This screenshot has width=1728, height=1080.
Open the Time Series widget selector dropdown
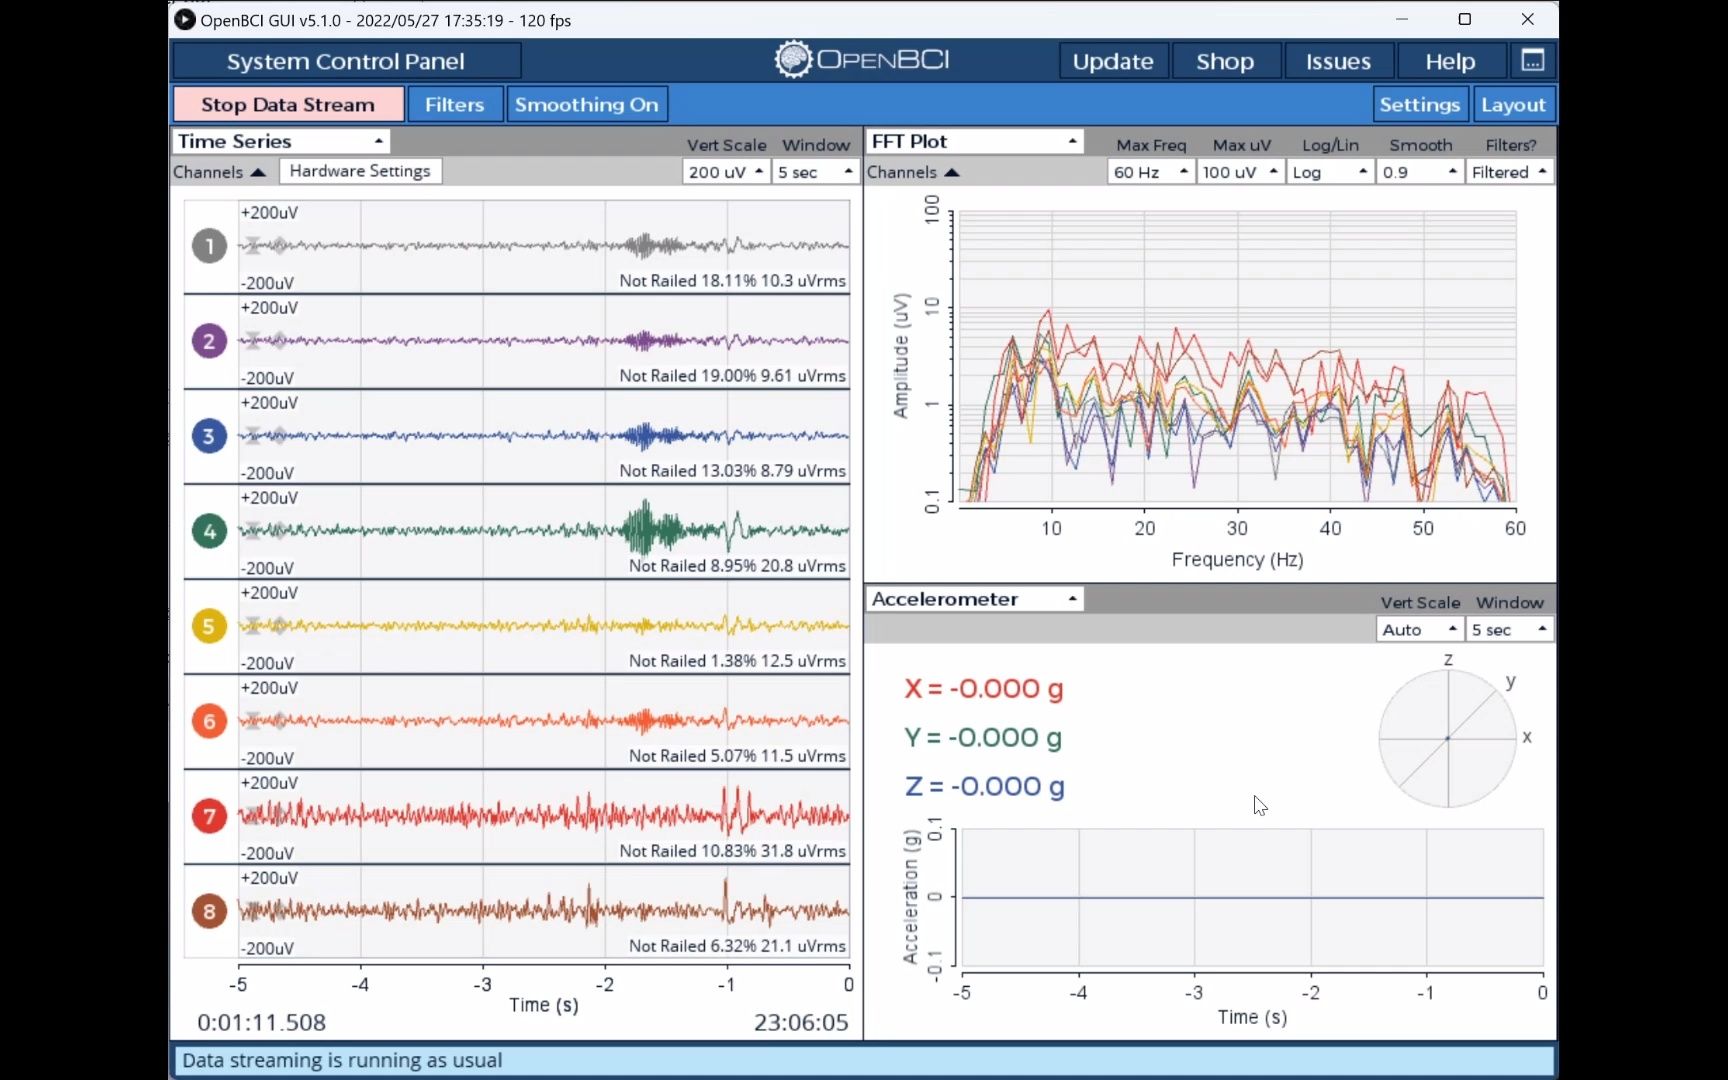click(281, 141)
